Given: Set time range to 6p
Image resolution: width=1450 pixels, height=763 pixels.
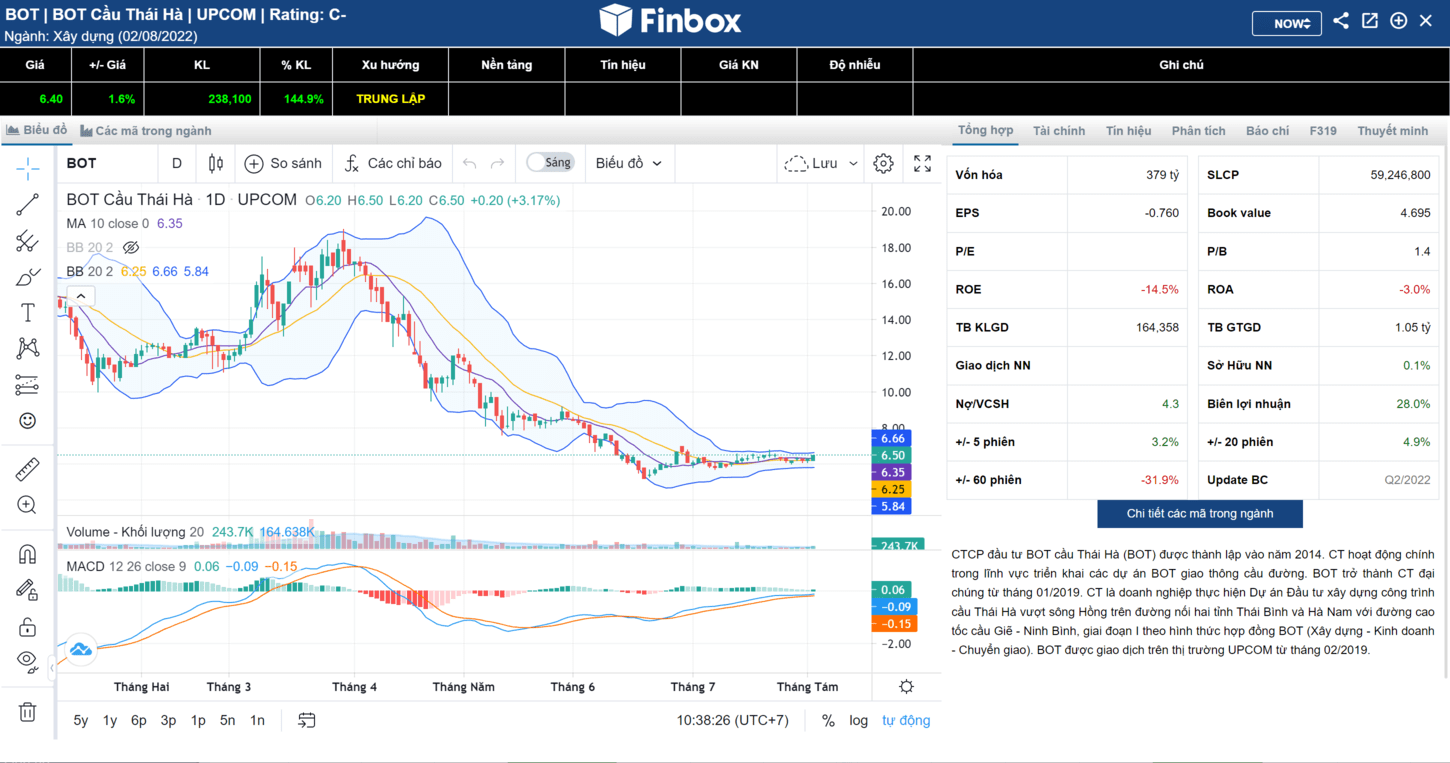Looking at the screenshot, I should point(139,720).
